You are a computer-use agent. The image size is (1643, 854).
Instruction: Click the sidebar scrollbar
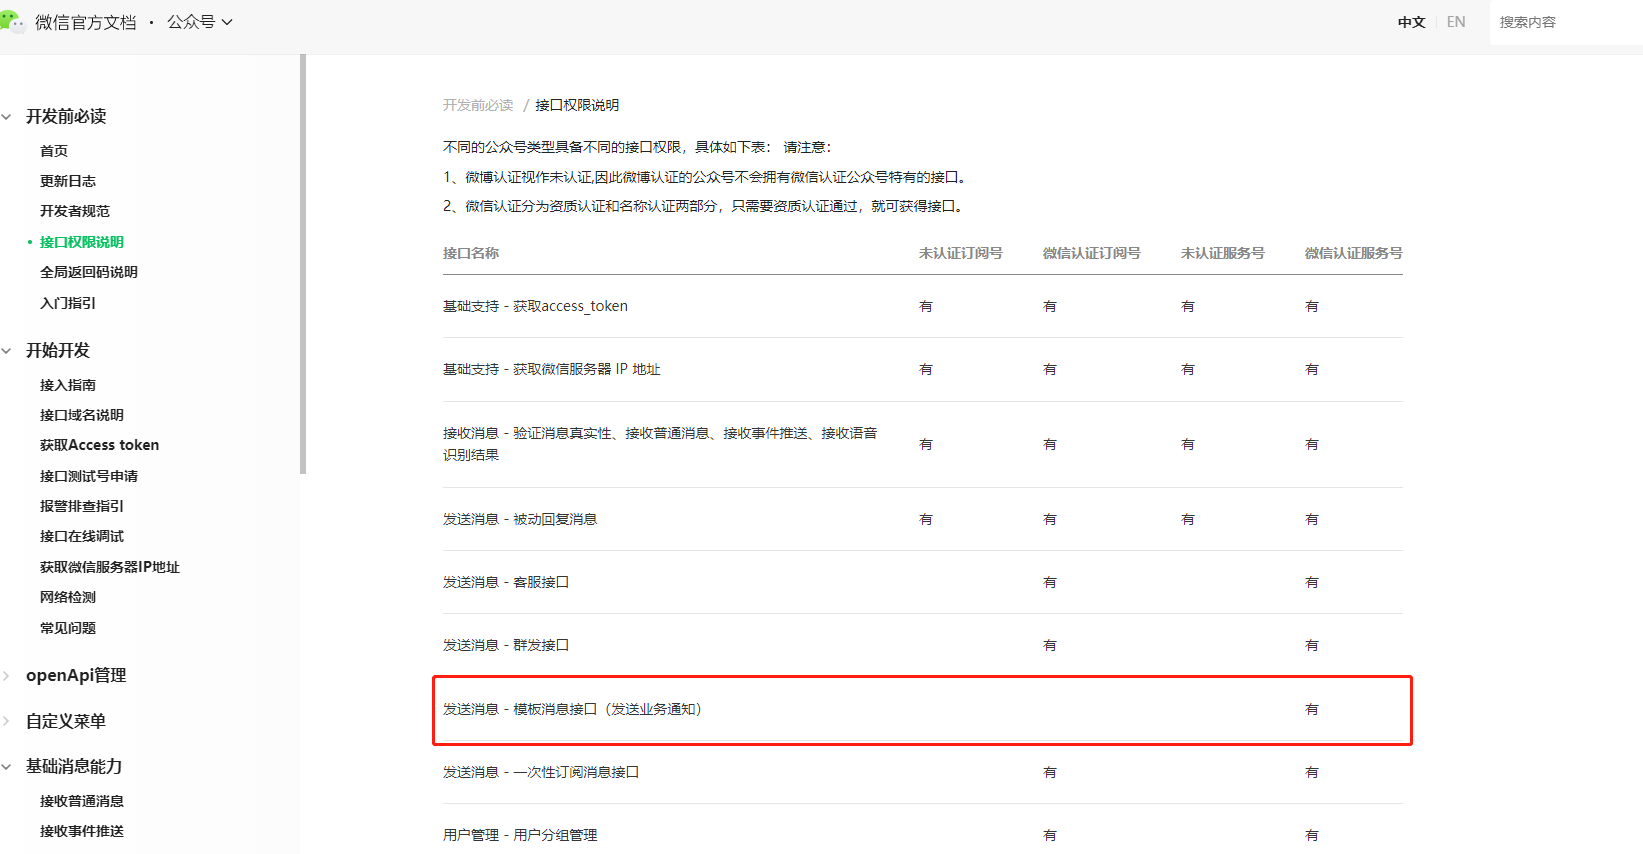point(302,264)
